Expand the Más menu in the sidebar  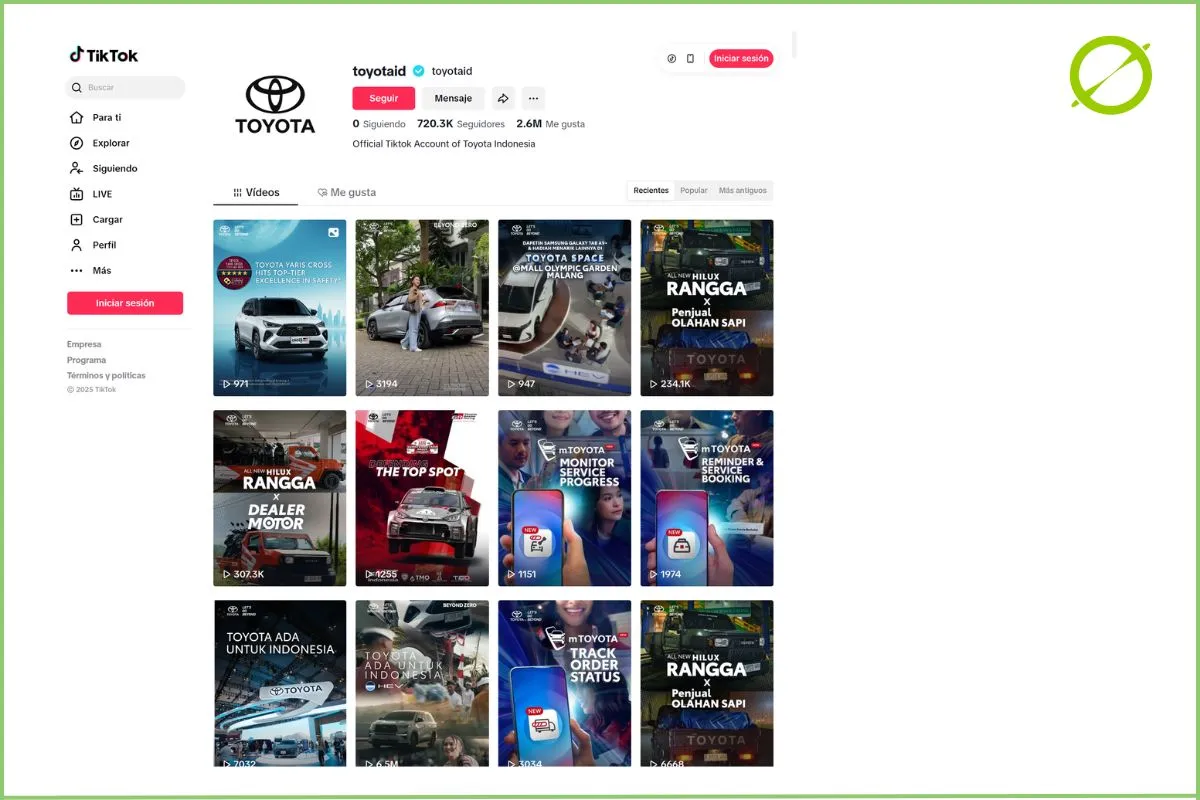coord(101,271)
